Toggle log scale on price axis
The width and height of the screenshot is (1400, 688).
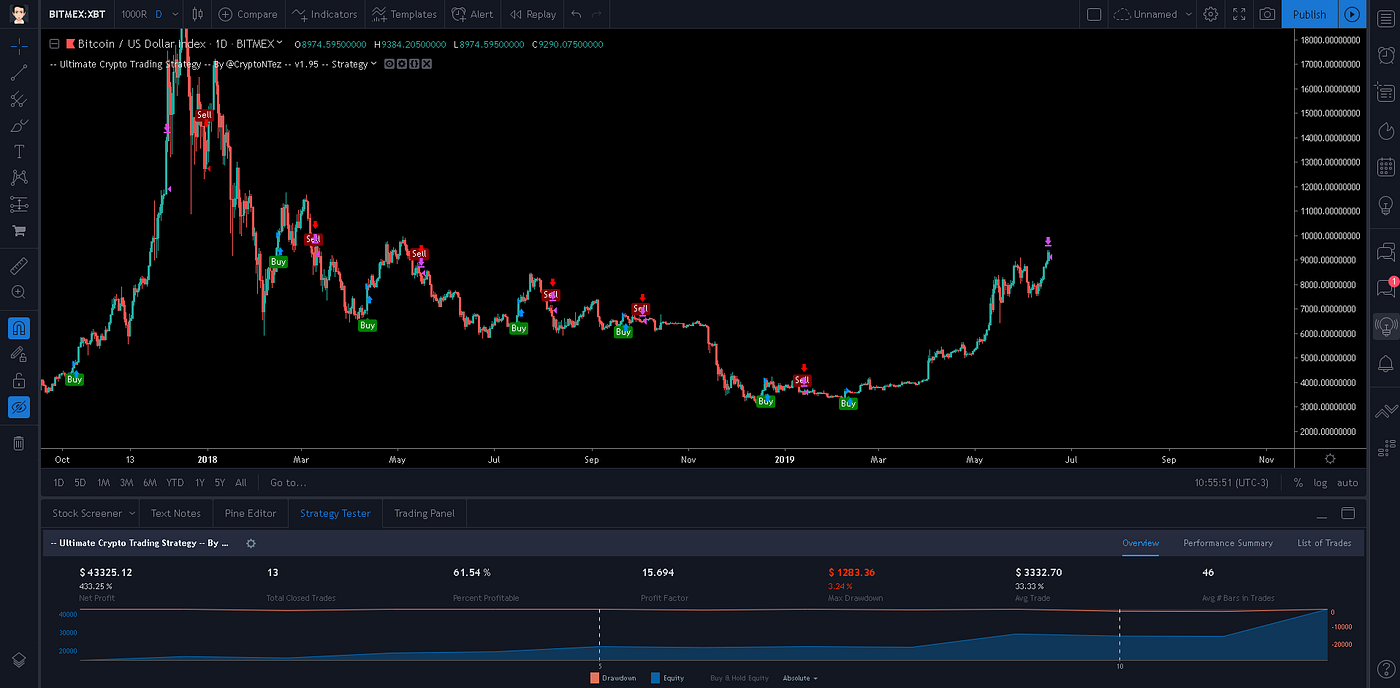click(1320, 483)
